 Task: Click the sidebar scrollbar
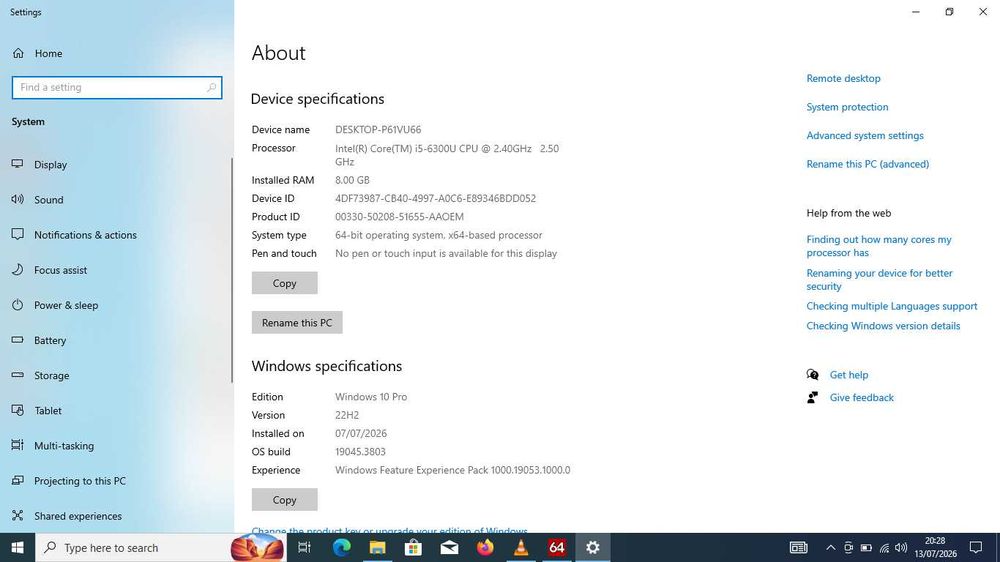point(232,270)
